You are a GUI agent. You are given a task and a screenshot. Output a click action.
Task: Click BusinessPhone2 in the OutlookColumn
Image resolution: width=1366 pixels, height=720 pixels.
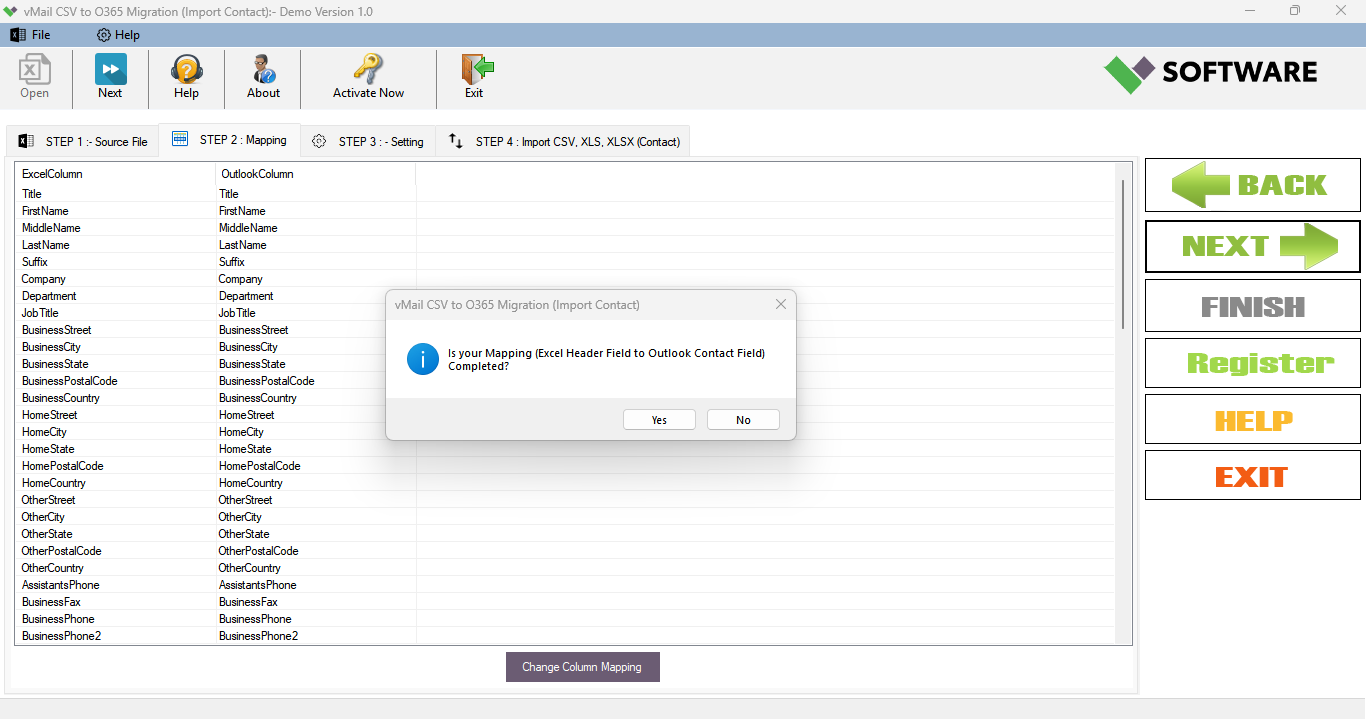click(258, 636)
